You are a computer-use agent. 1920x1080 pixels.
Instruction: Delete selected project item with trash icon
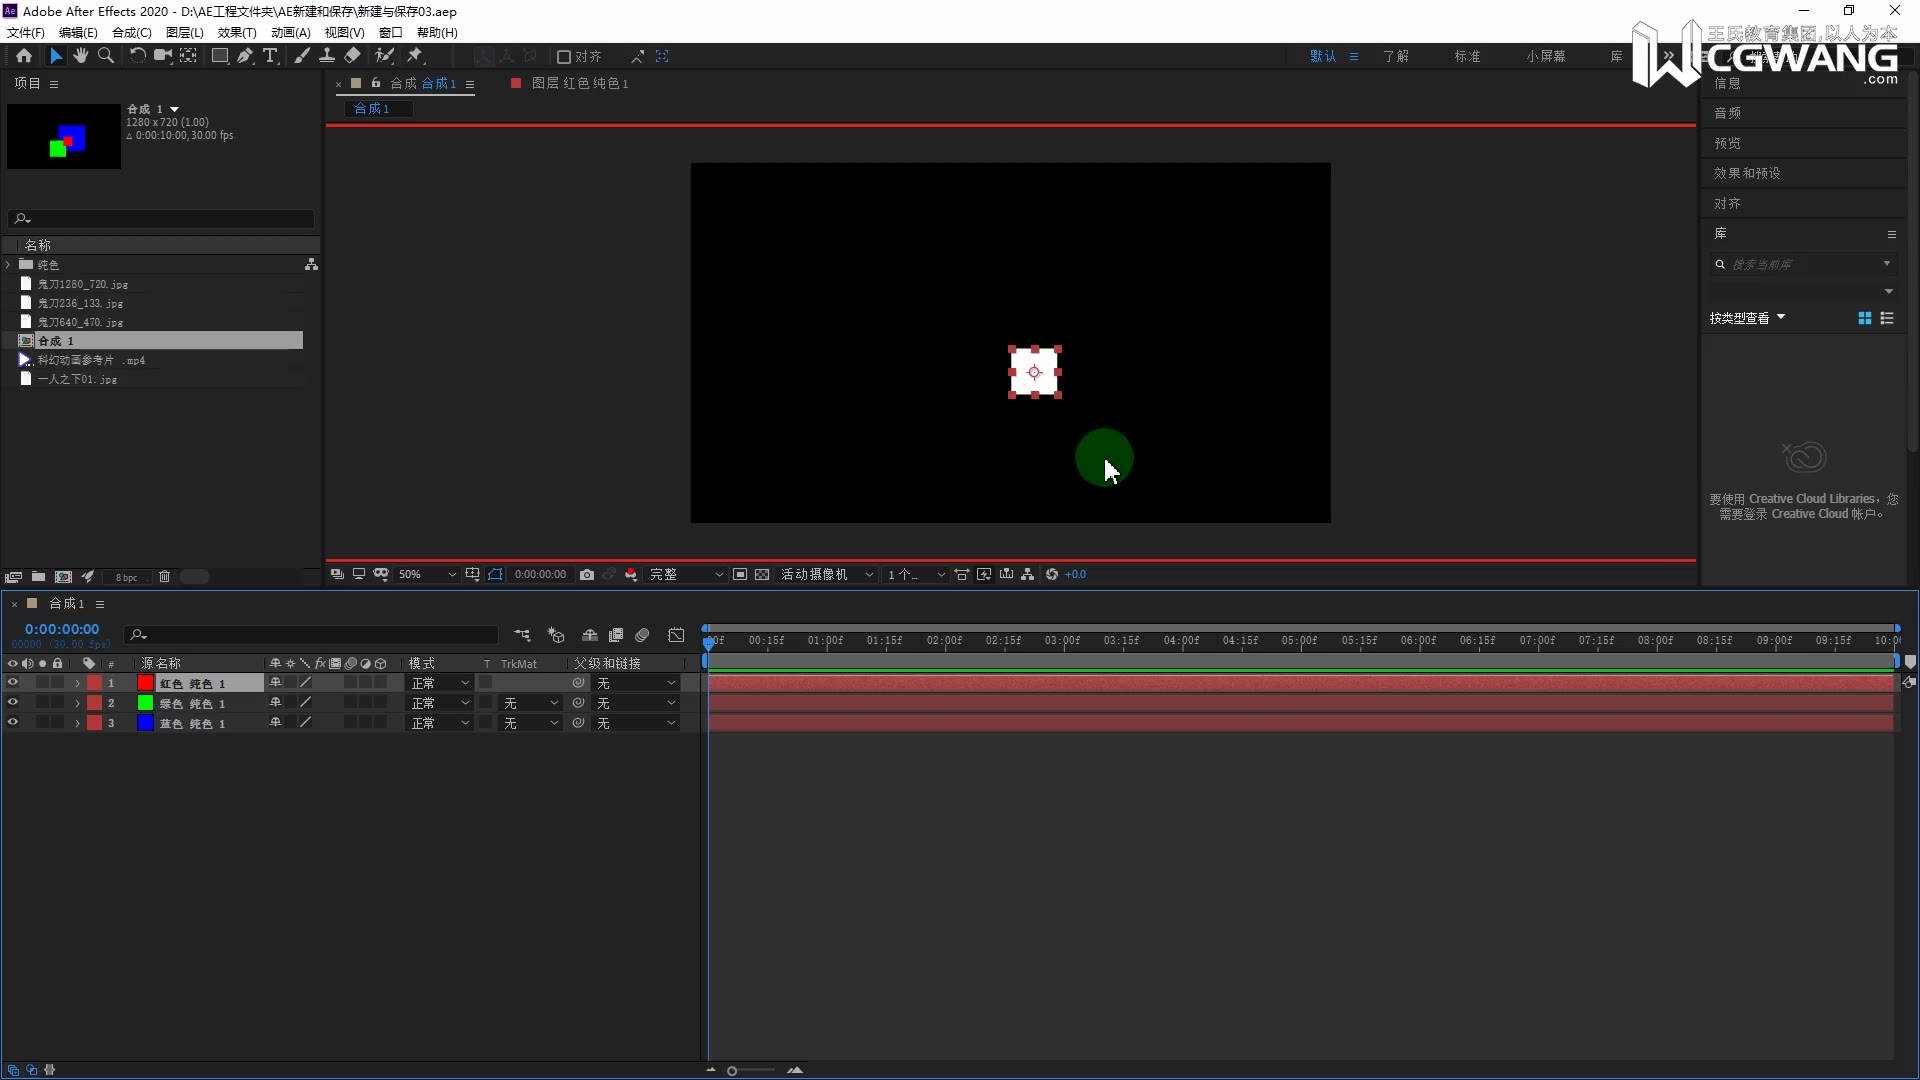pyautogui.click(x=165, y=577)
